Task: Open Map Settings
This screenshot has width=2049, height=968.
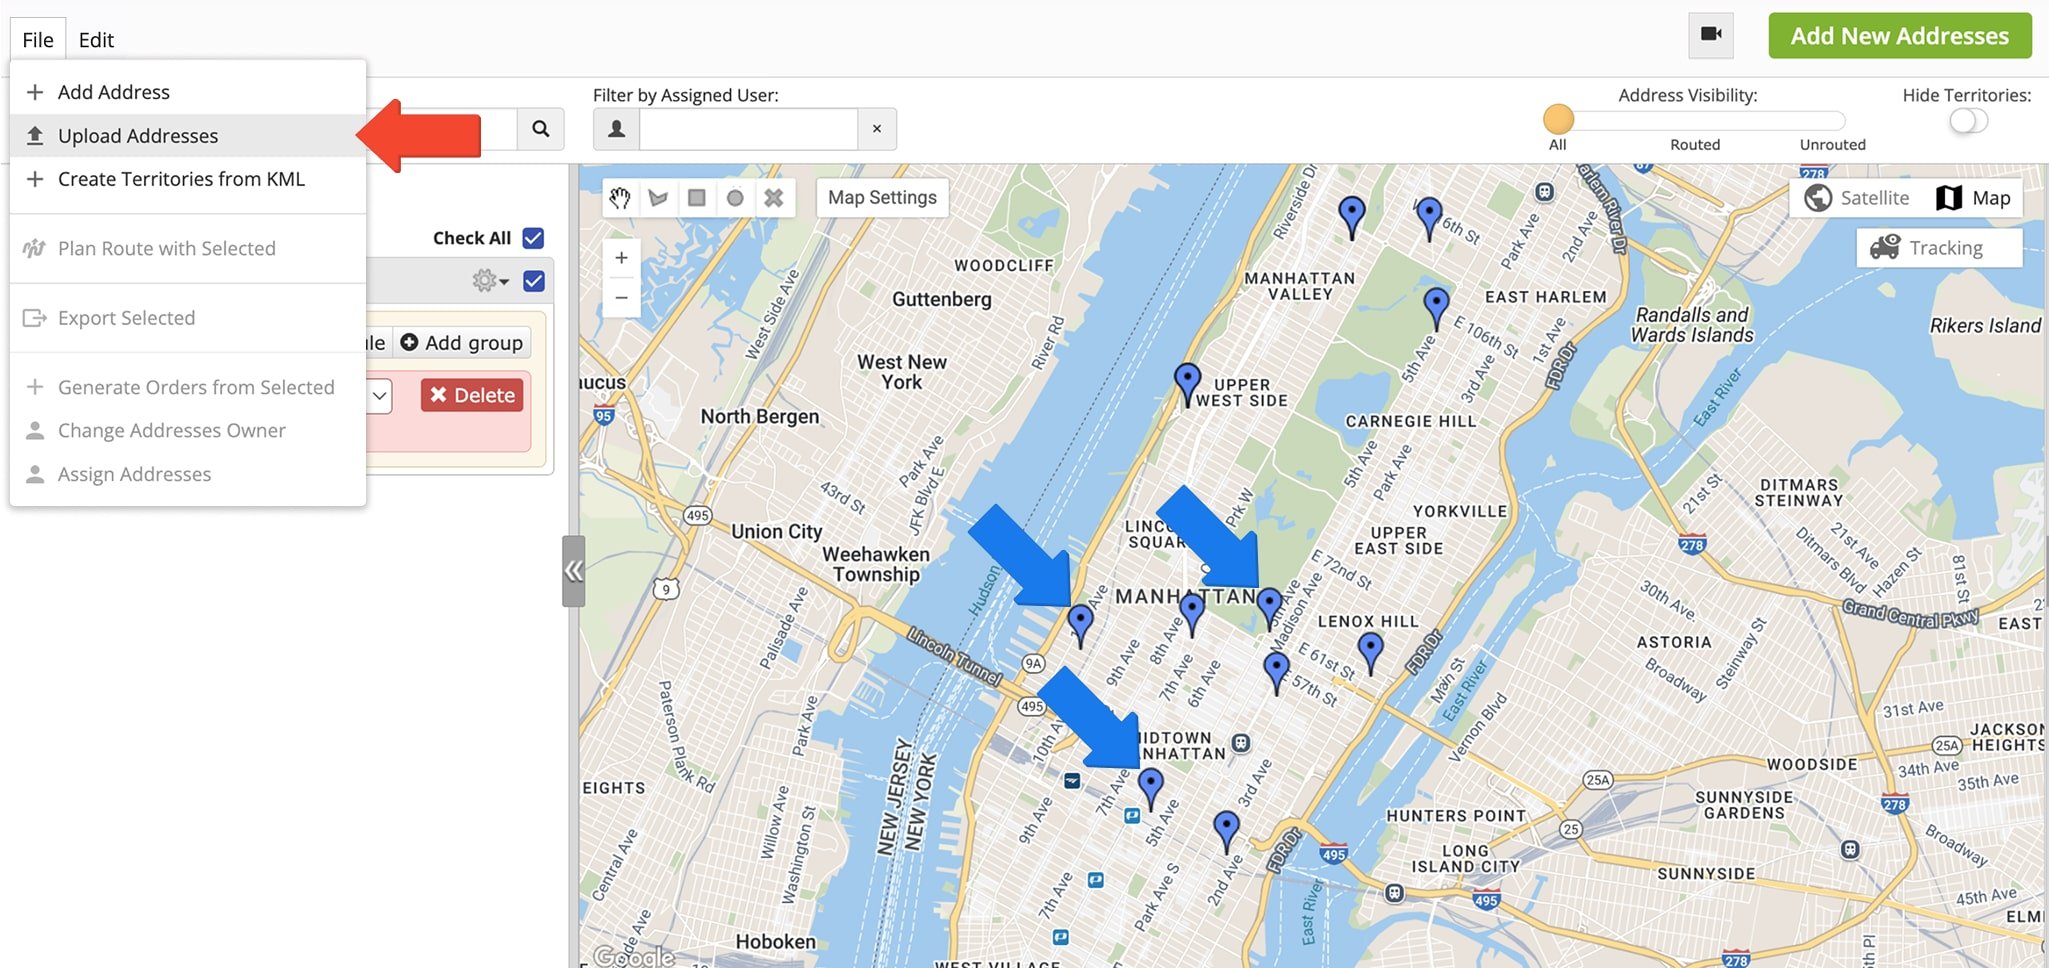Action: [x=882, y=198]
